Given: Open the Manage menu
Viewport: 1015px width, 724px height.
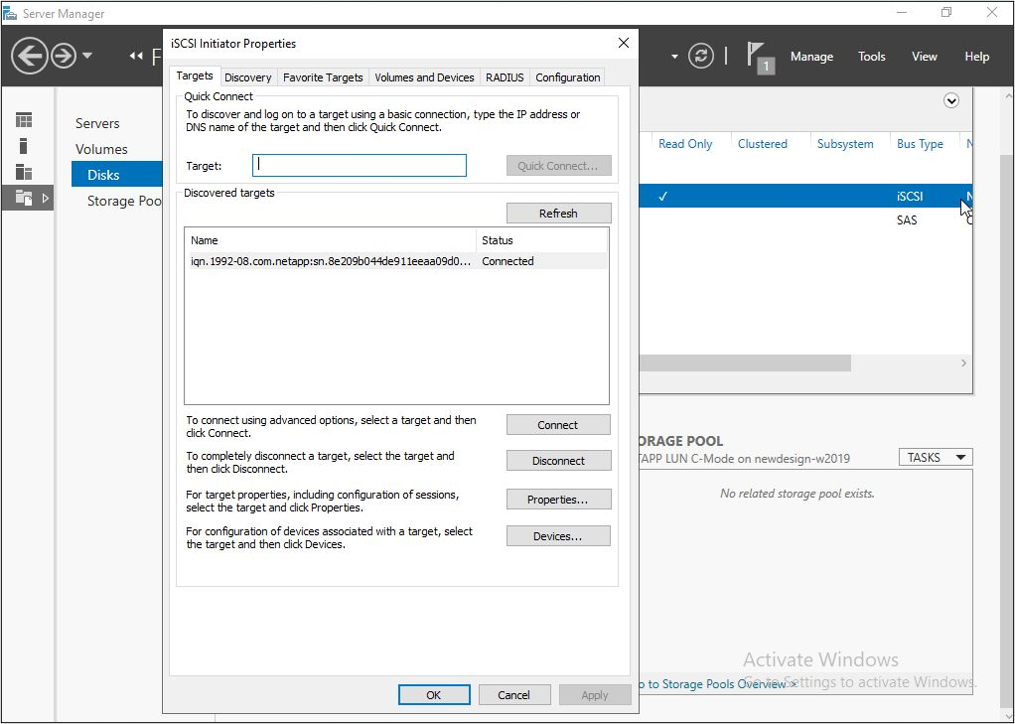Looking at the screenshot, I should pyautogui.click(x=811, y=57).
